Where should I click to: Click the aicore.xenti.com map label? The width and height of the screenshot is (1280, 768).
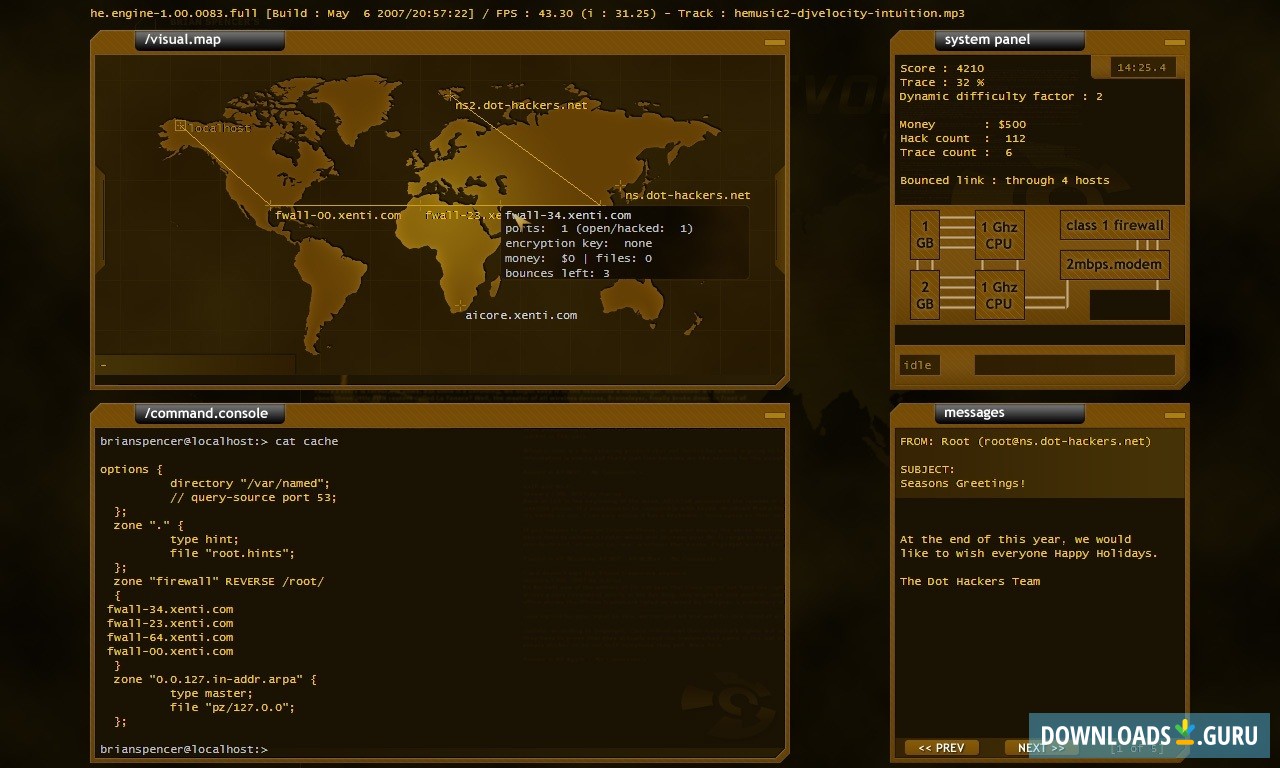pos(521,315)
